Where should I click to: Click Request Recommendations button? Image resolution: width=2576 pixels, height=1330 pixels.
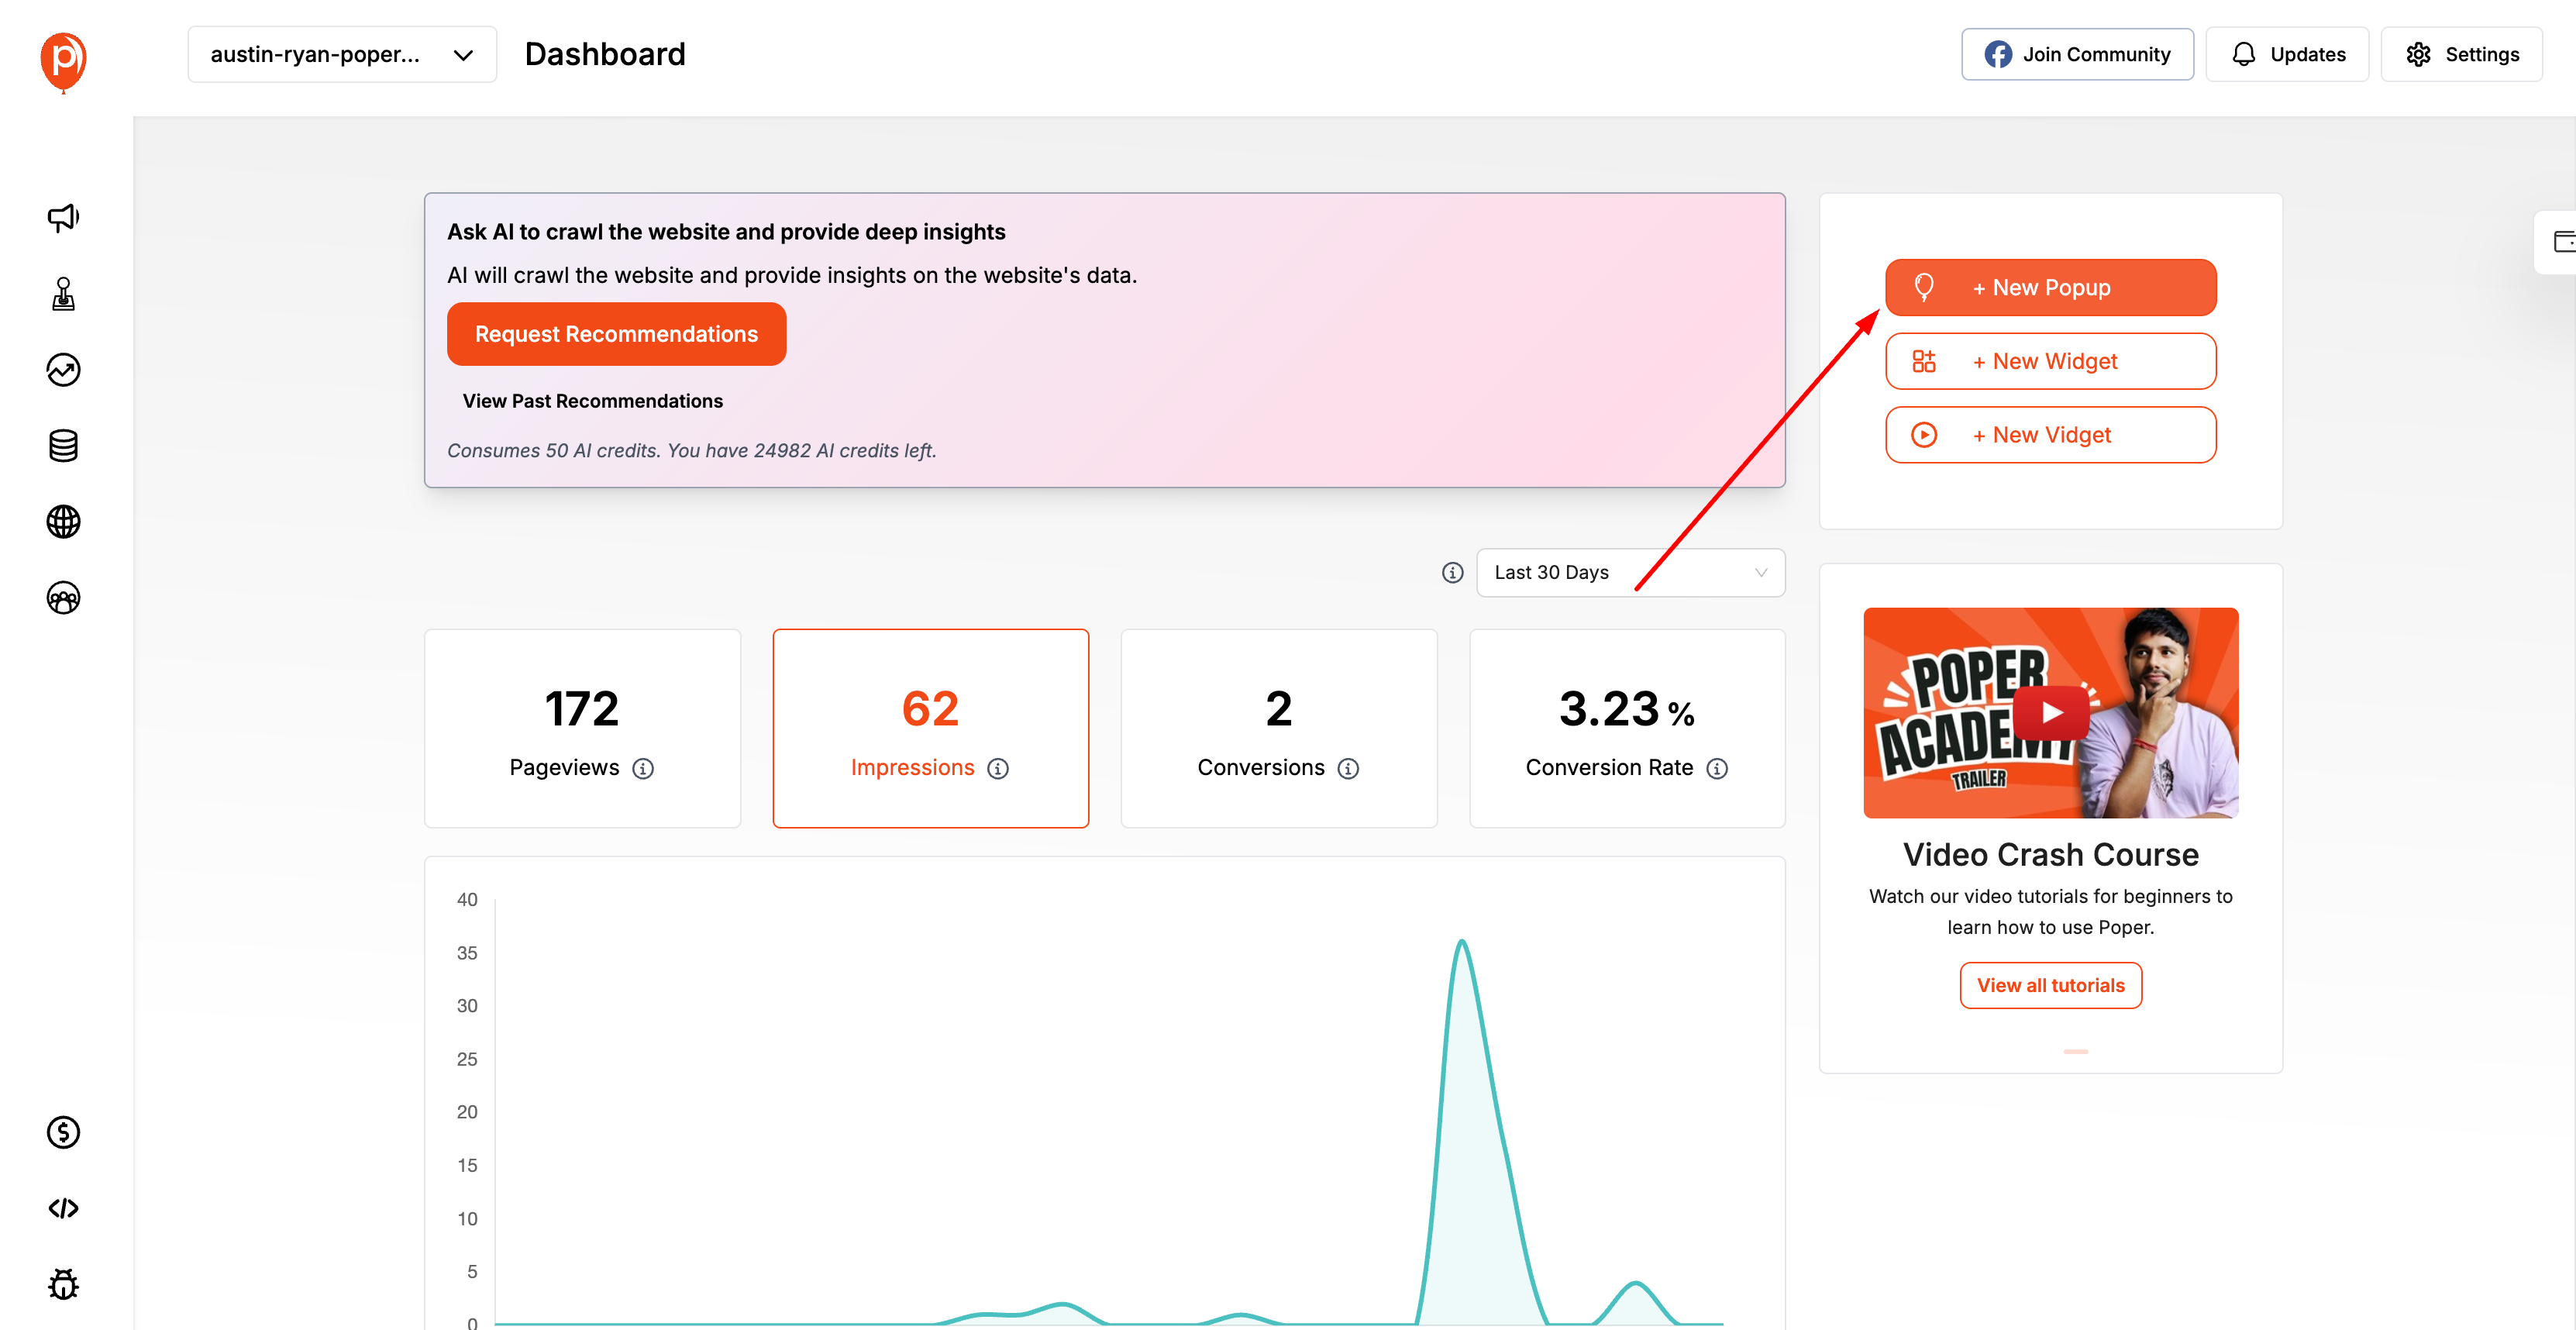click(616, 334)
